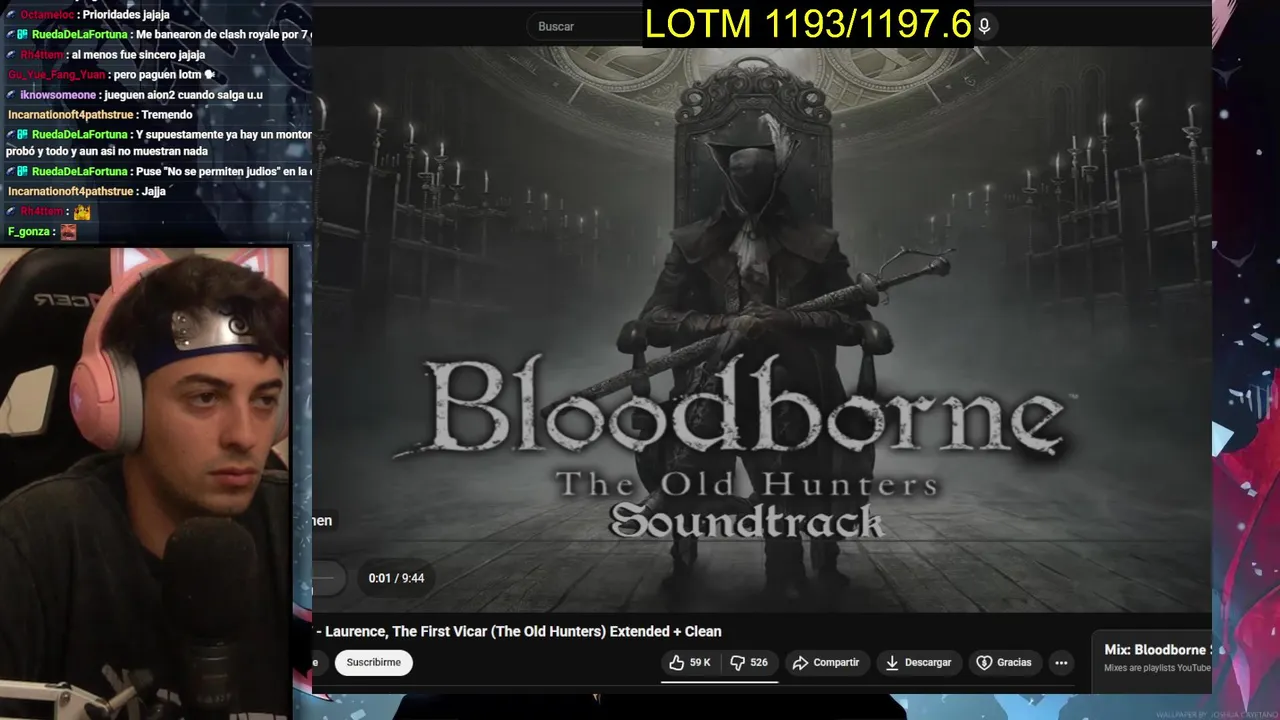Image resolution: width=1280 pixels, height=720 pixels.
Task: Click the crown emote from Rh4ttem
Action: 82,212
